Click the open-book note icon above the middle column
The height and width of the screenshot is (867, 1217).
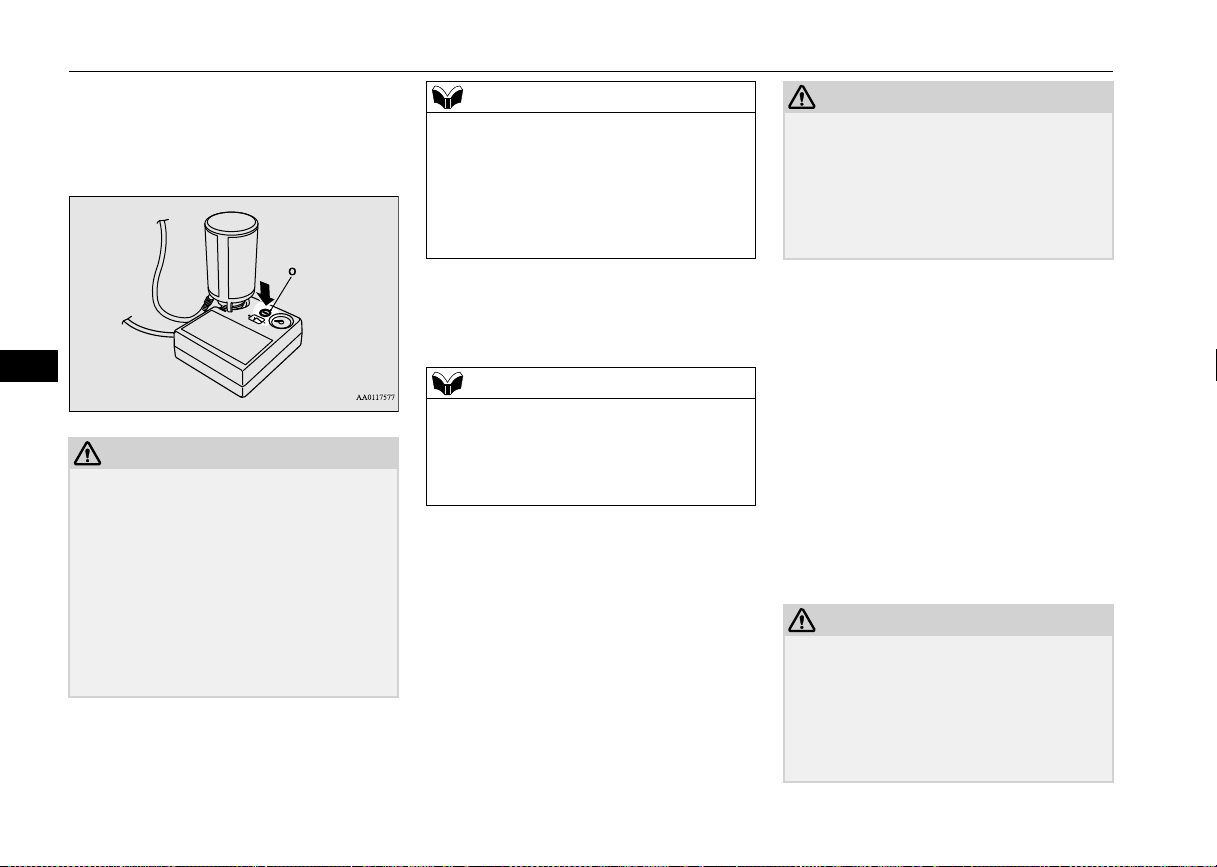point(446,97)
